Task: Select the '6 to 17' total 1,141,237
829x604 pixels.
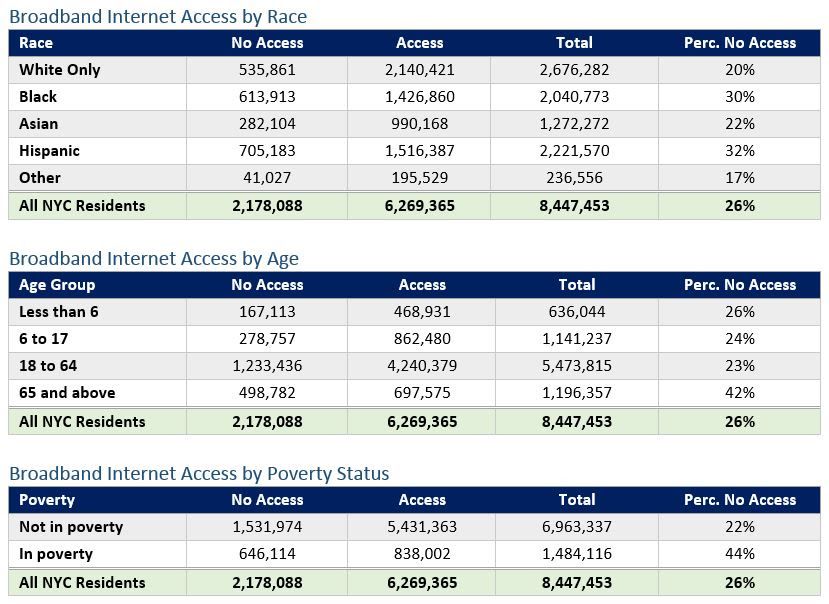Action: point(577,338)
